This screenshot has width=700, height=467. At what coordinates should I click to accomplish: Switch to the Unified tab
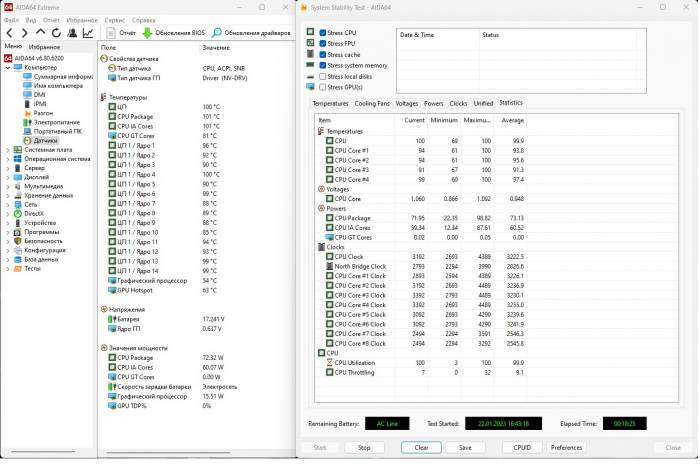point(483,104)
